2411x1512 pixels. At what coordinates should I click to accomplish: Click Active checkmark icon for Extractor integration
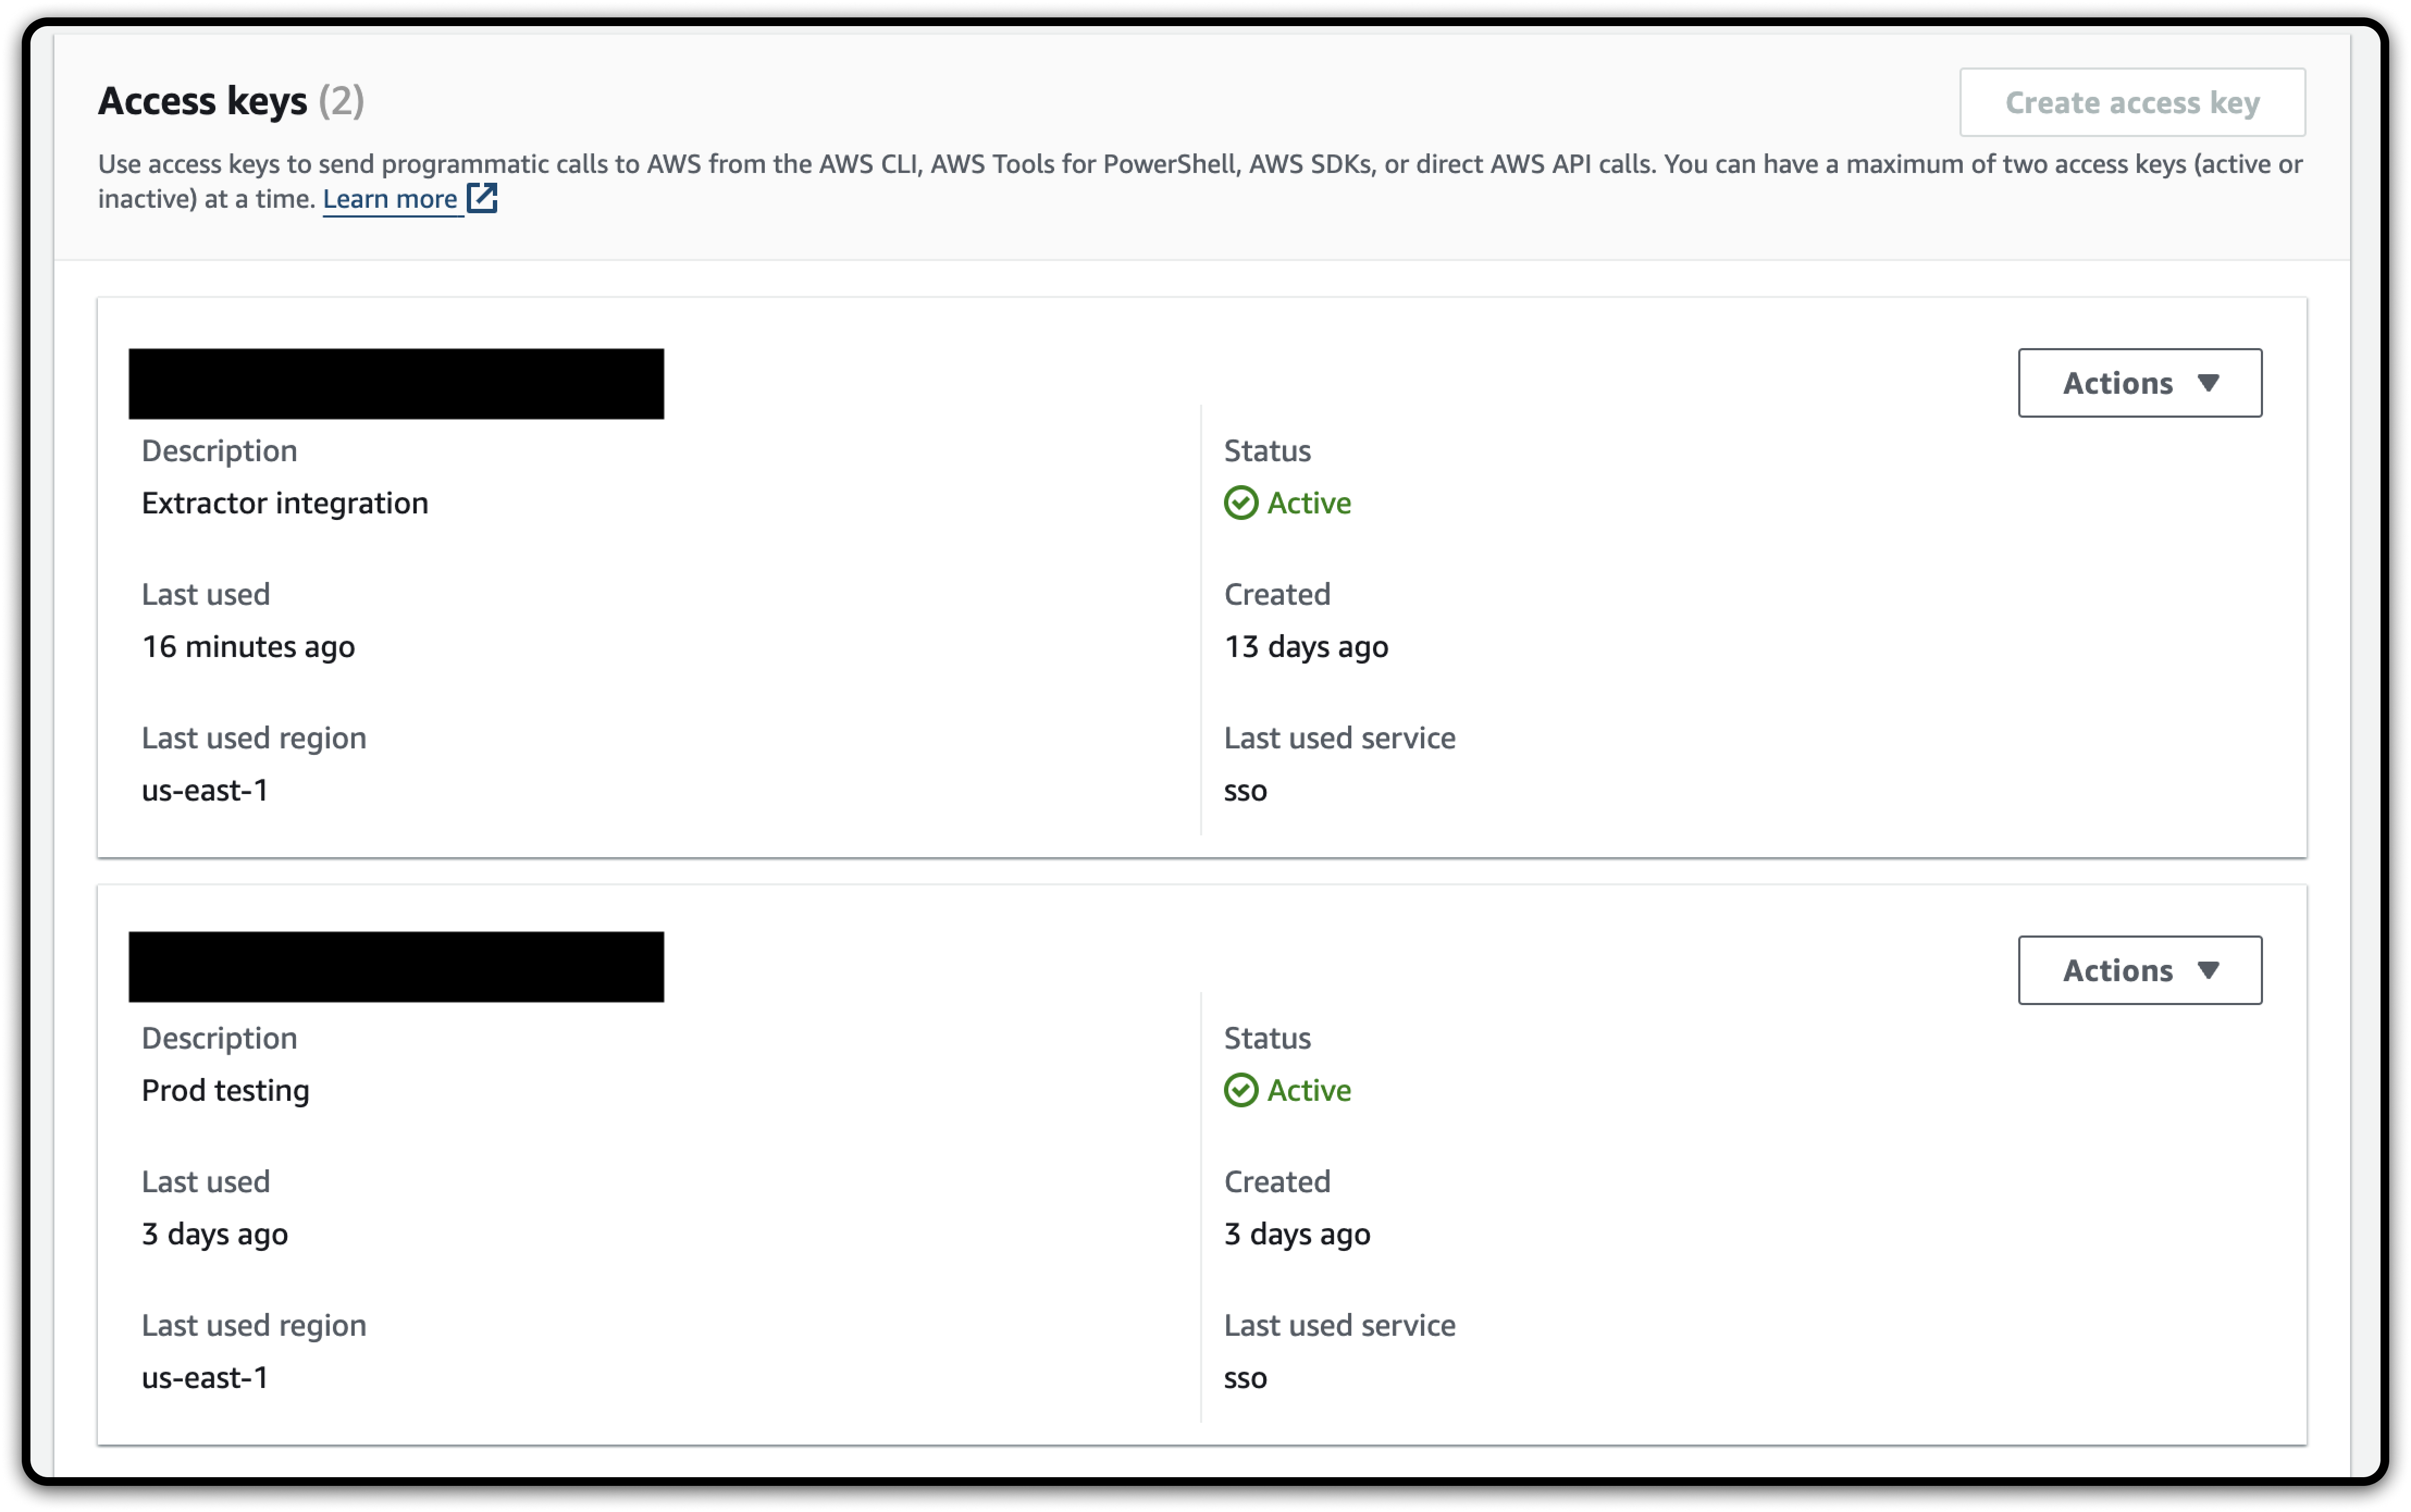click(1240, 503)
